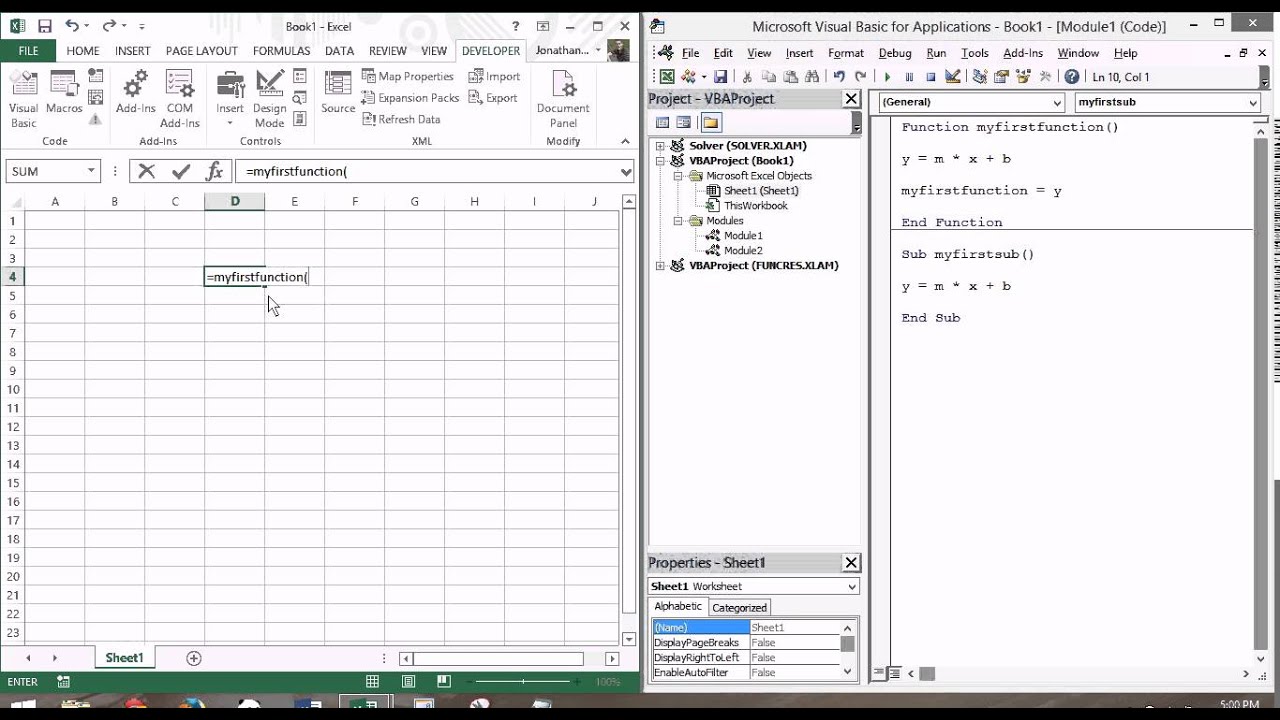The width and height of the screenshot is (1280, 720).
Task: Toggle Design Mode in Controls group
Action: 269,100
